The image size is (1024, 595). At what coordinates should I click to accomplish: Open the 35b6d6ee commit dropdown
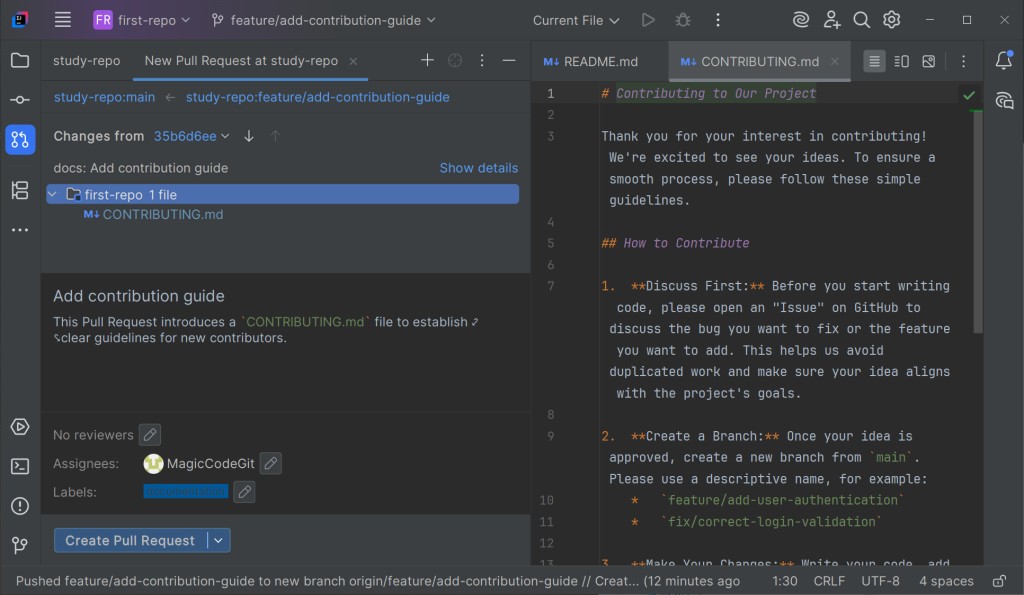click(x=191, y=136)
